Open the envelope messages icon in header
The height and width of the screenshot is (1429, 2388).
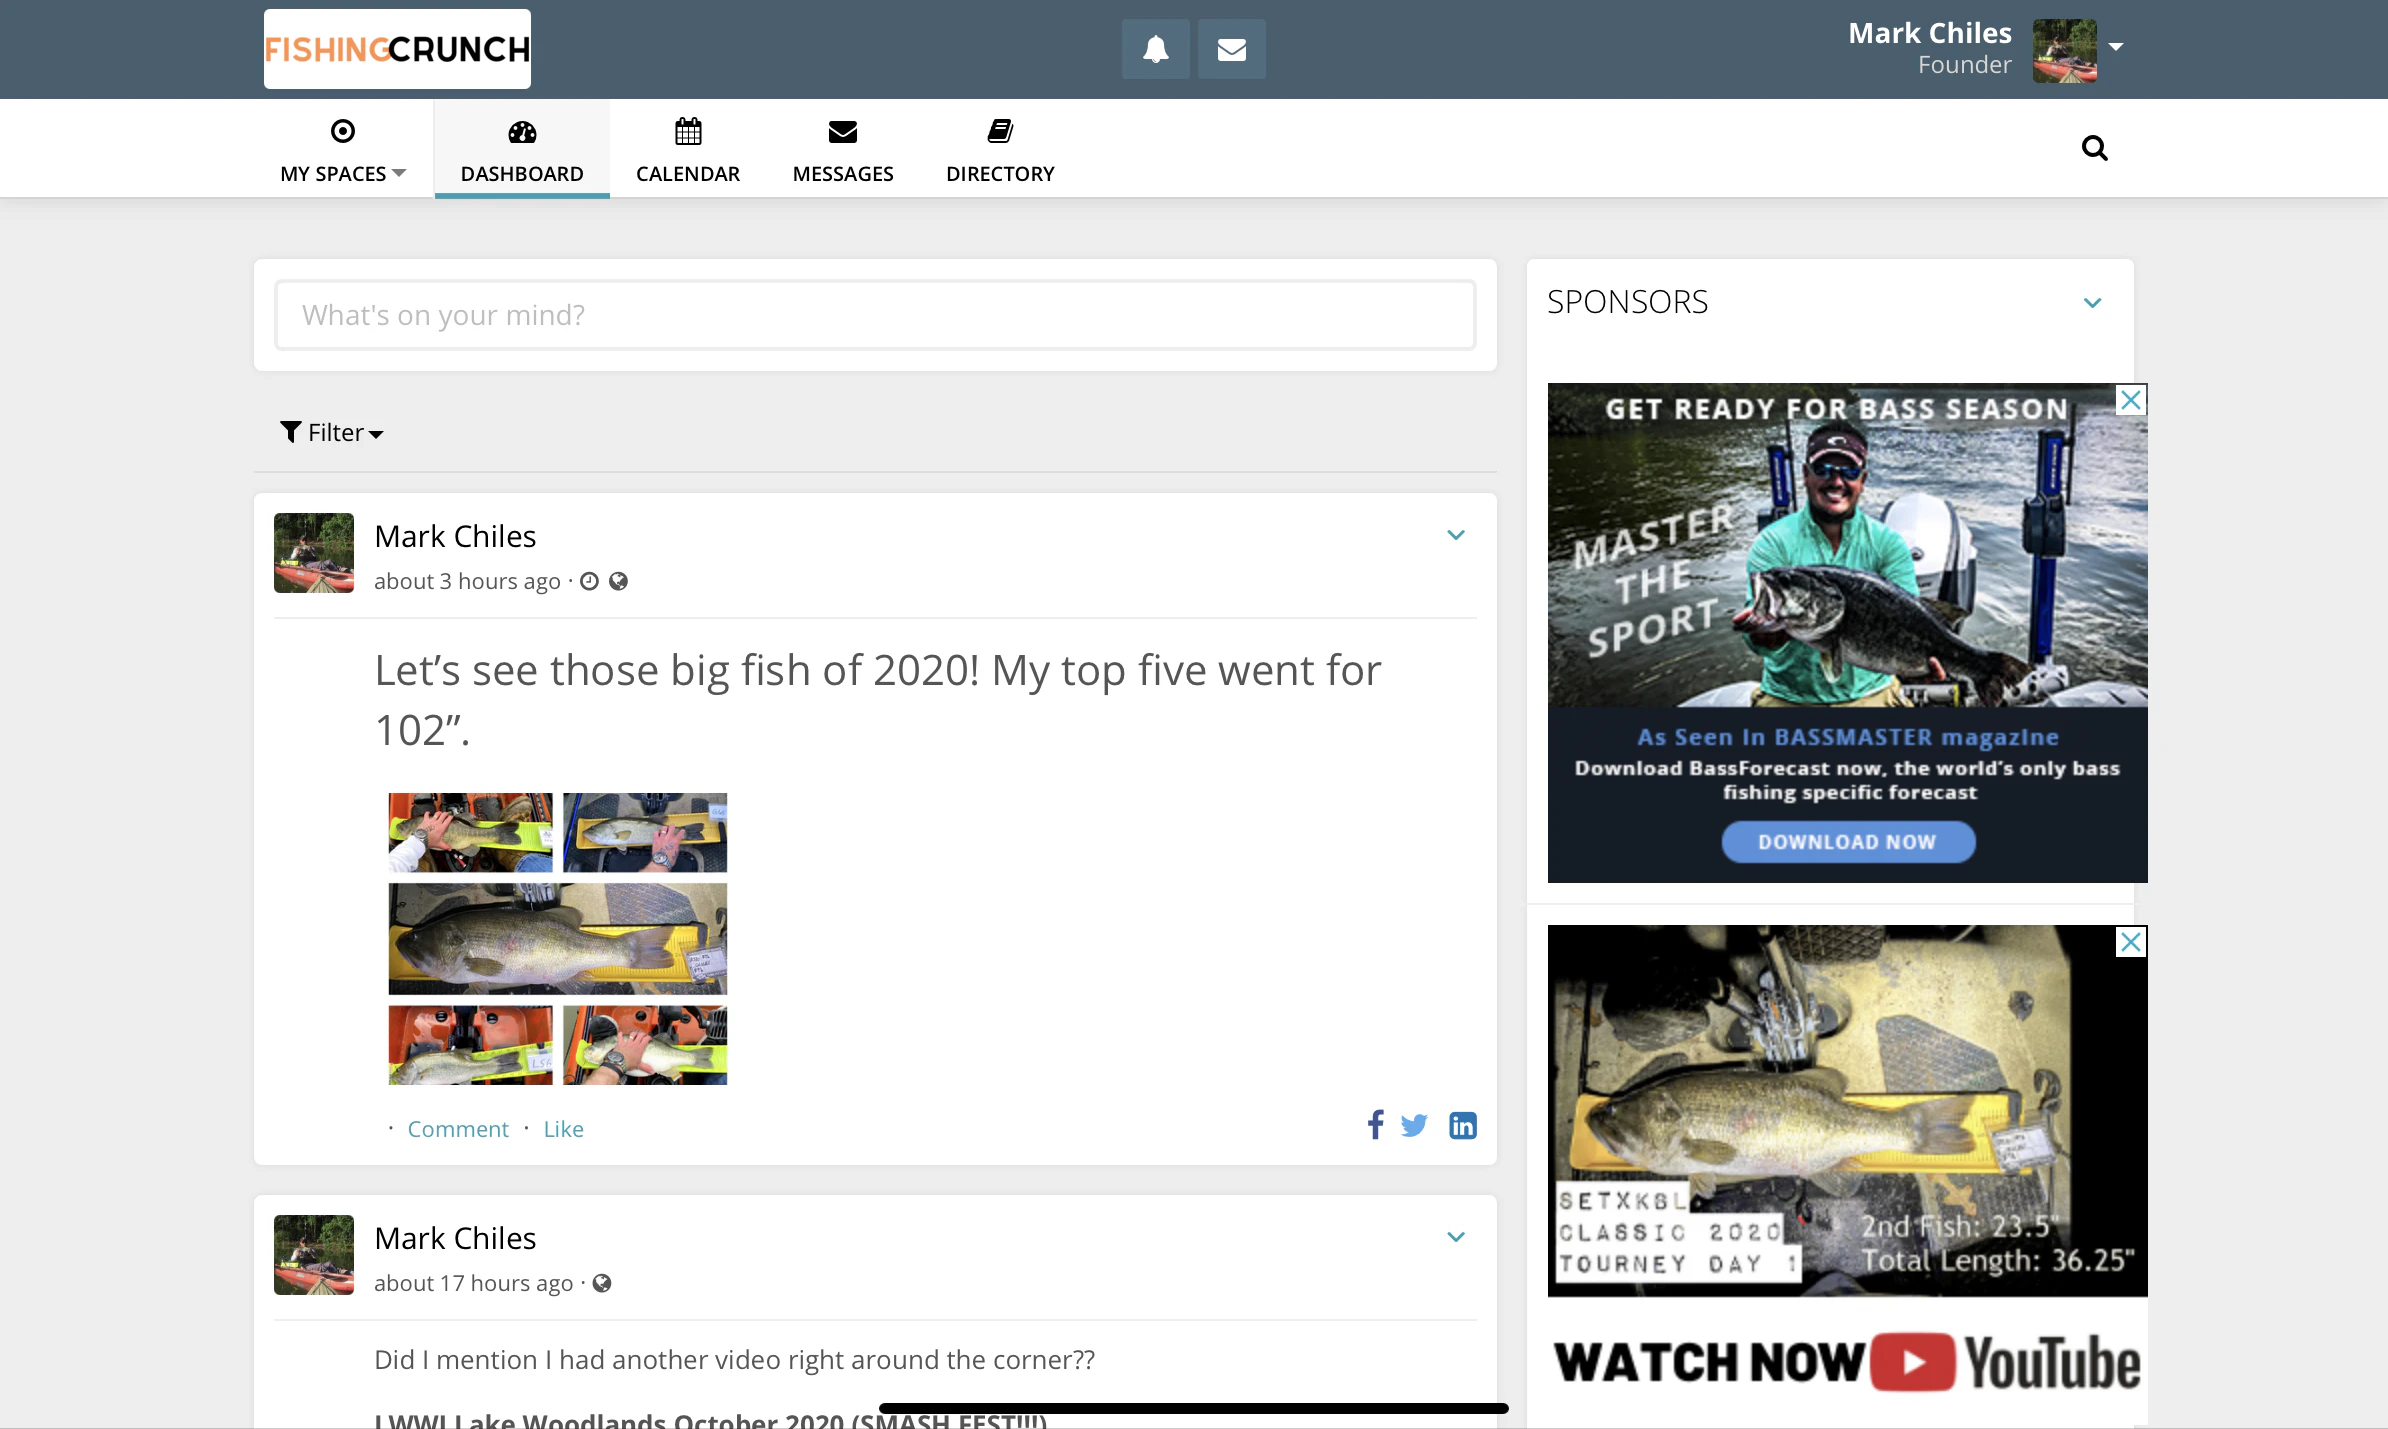coord(1231,49)
